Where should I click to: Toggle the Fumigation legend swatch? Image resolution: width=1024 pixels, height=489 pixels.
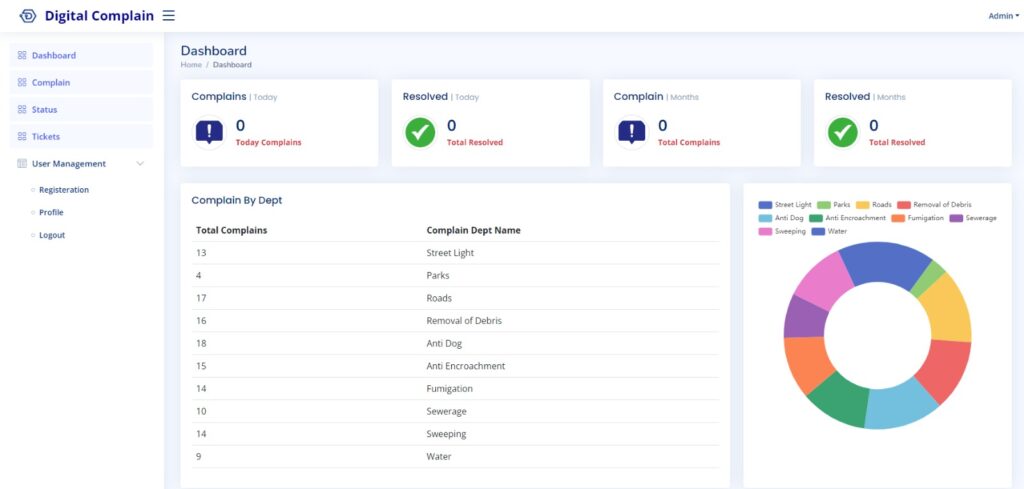tap(898, 218)
